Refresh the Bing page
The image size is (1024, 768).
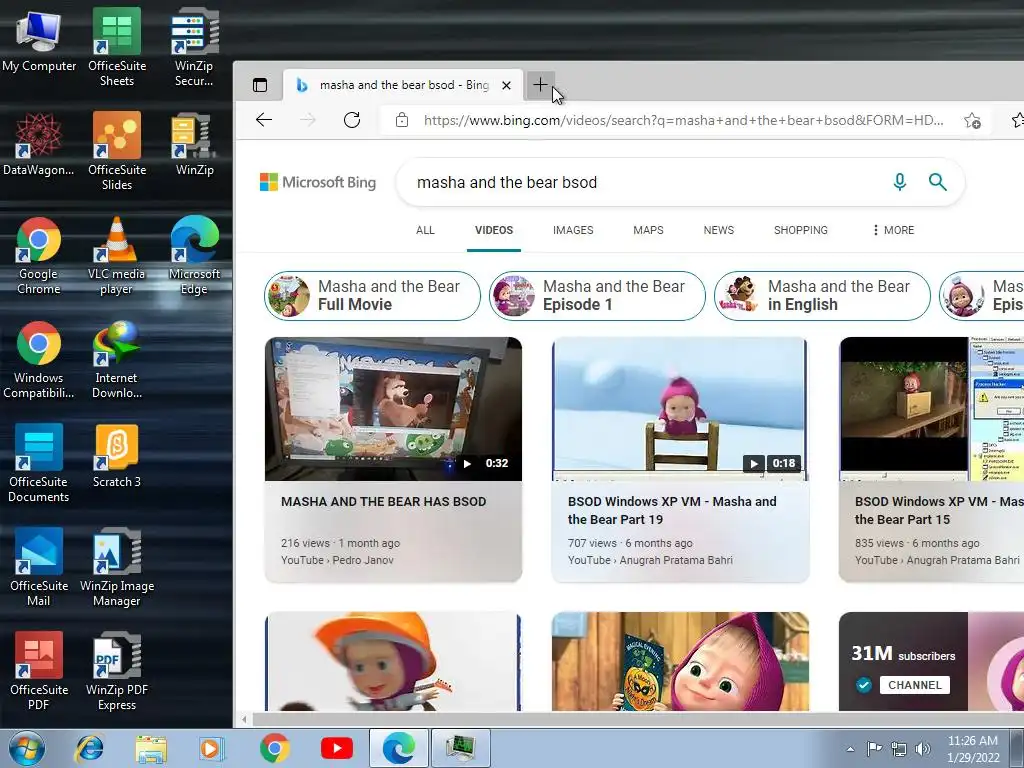point(352,120)
